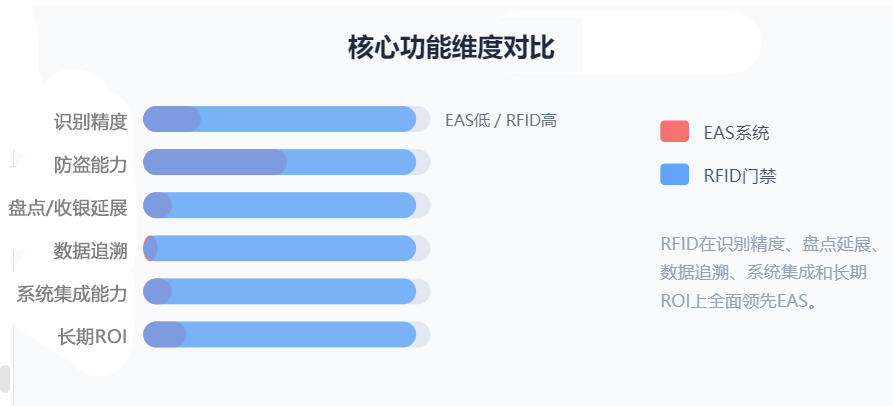Click the 防盗能力 bar row
This screenshot has height=406, width=893.
pyautogui.click(x=286, y=162)
